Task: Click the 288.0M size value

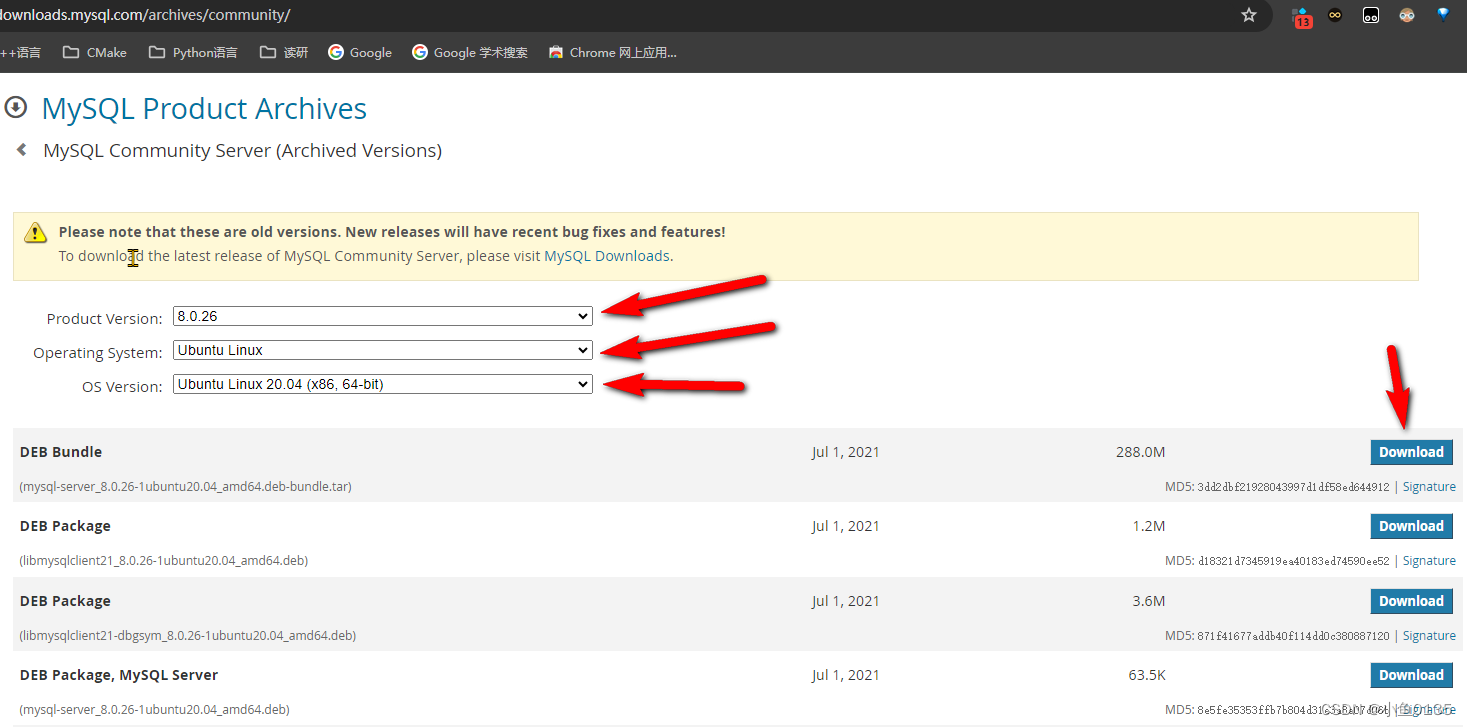Action: click(x=1141, y=452)
